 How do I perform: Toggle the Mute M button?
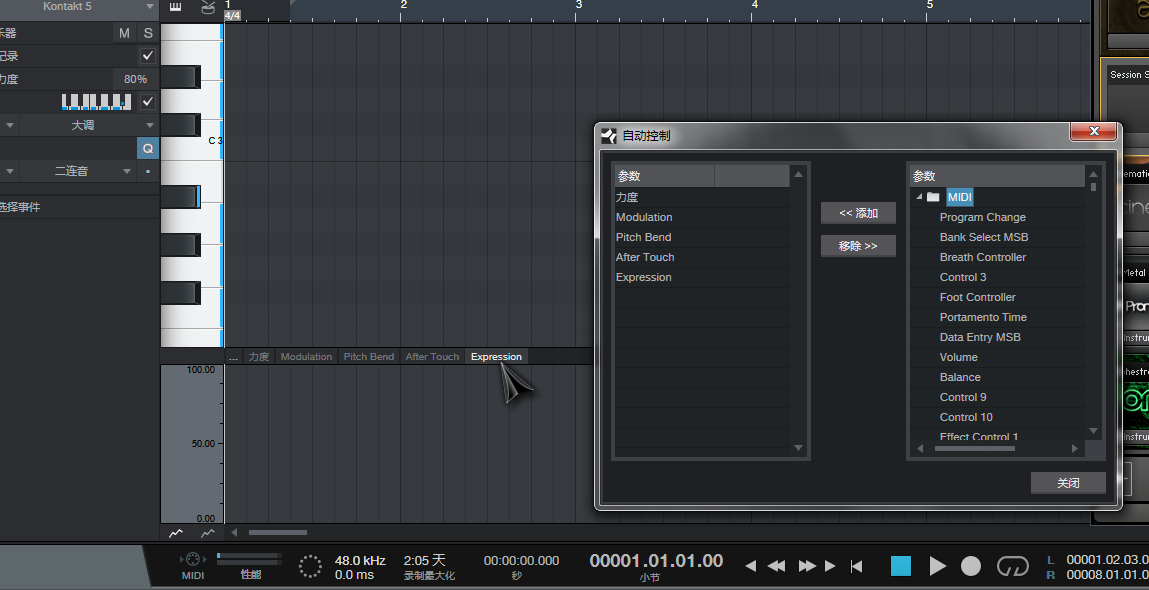pos(125,33)
